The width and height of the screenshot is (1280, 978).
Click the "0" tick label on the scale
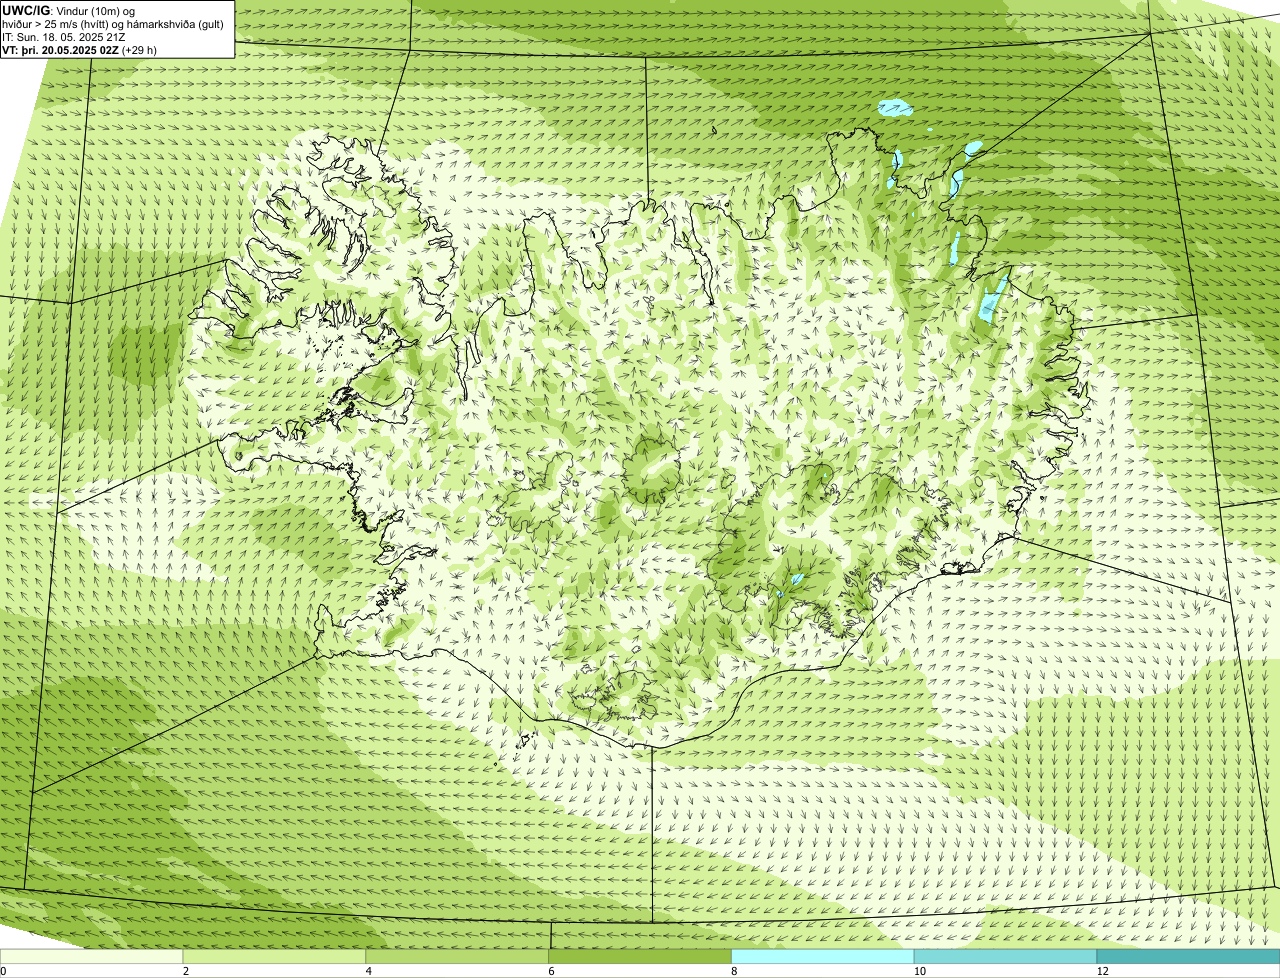coord(3,971)
